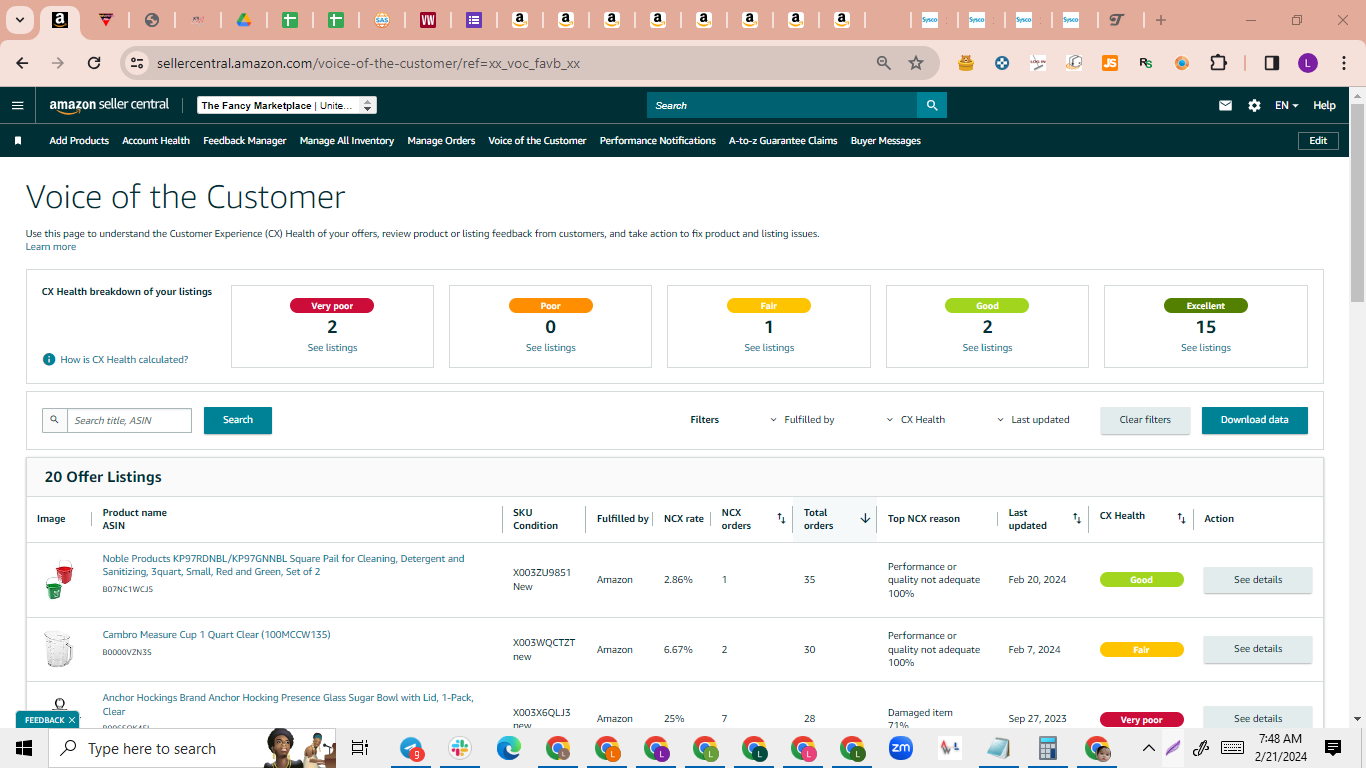Open Task View on the taskbar
1366x768 pixels.
360,748
